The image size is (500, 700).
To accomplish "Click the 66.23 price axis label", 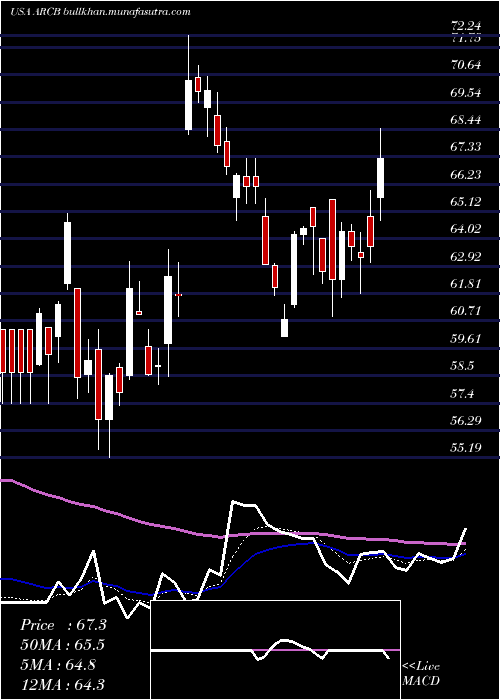I will point(466,175).
